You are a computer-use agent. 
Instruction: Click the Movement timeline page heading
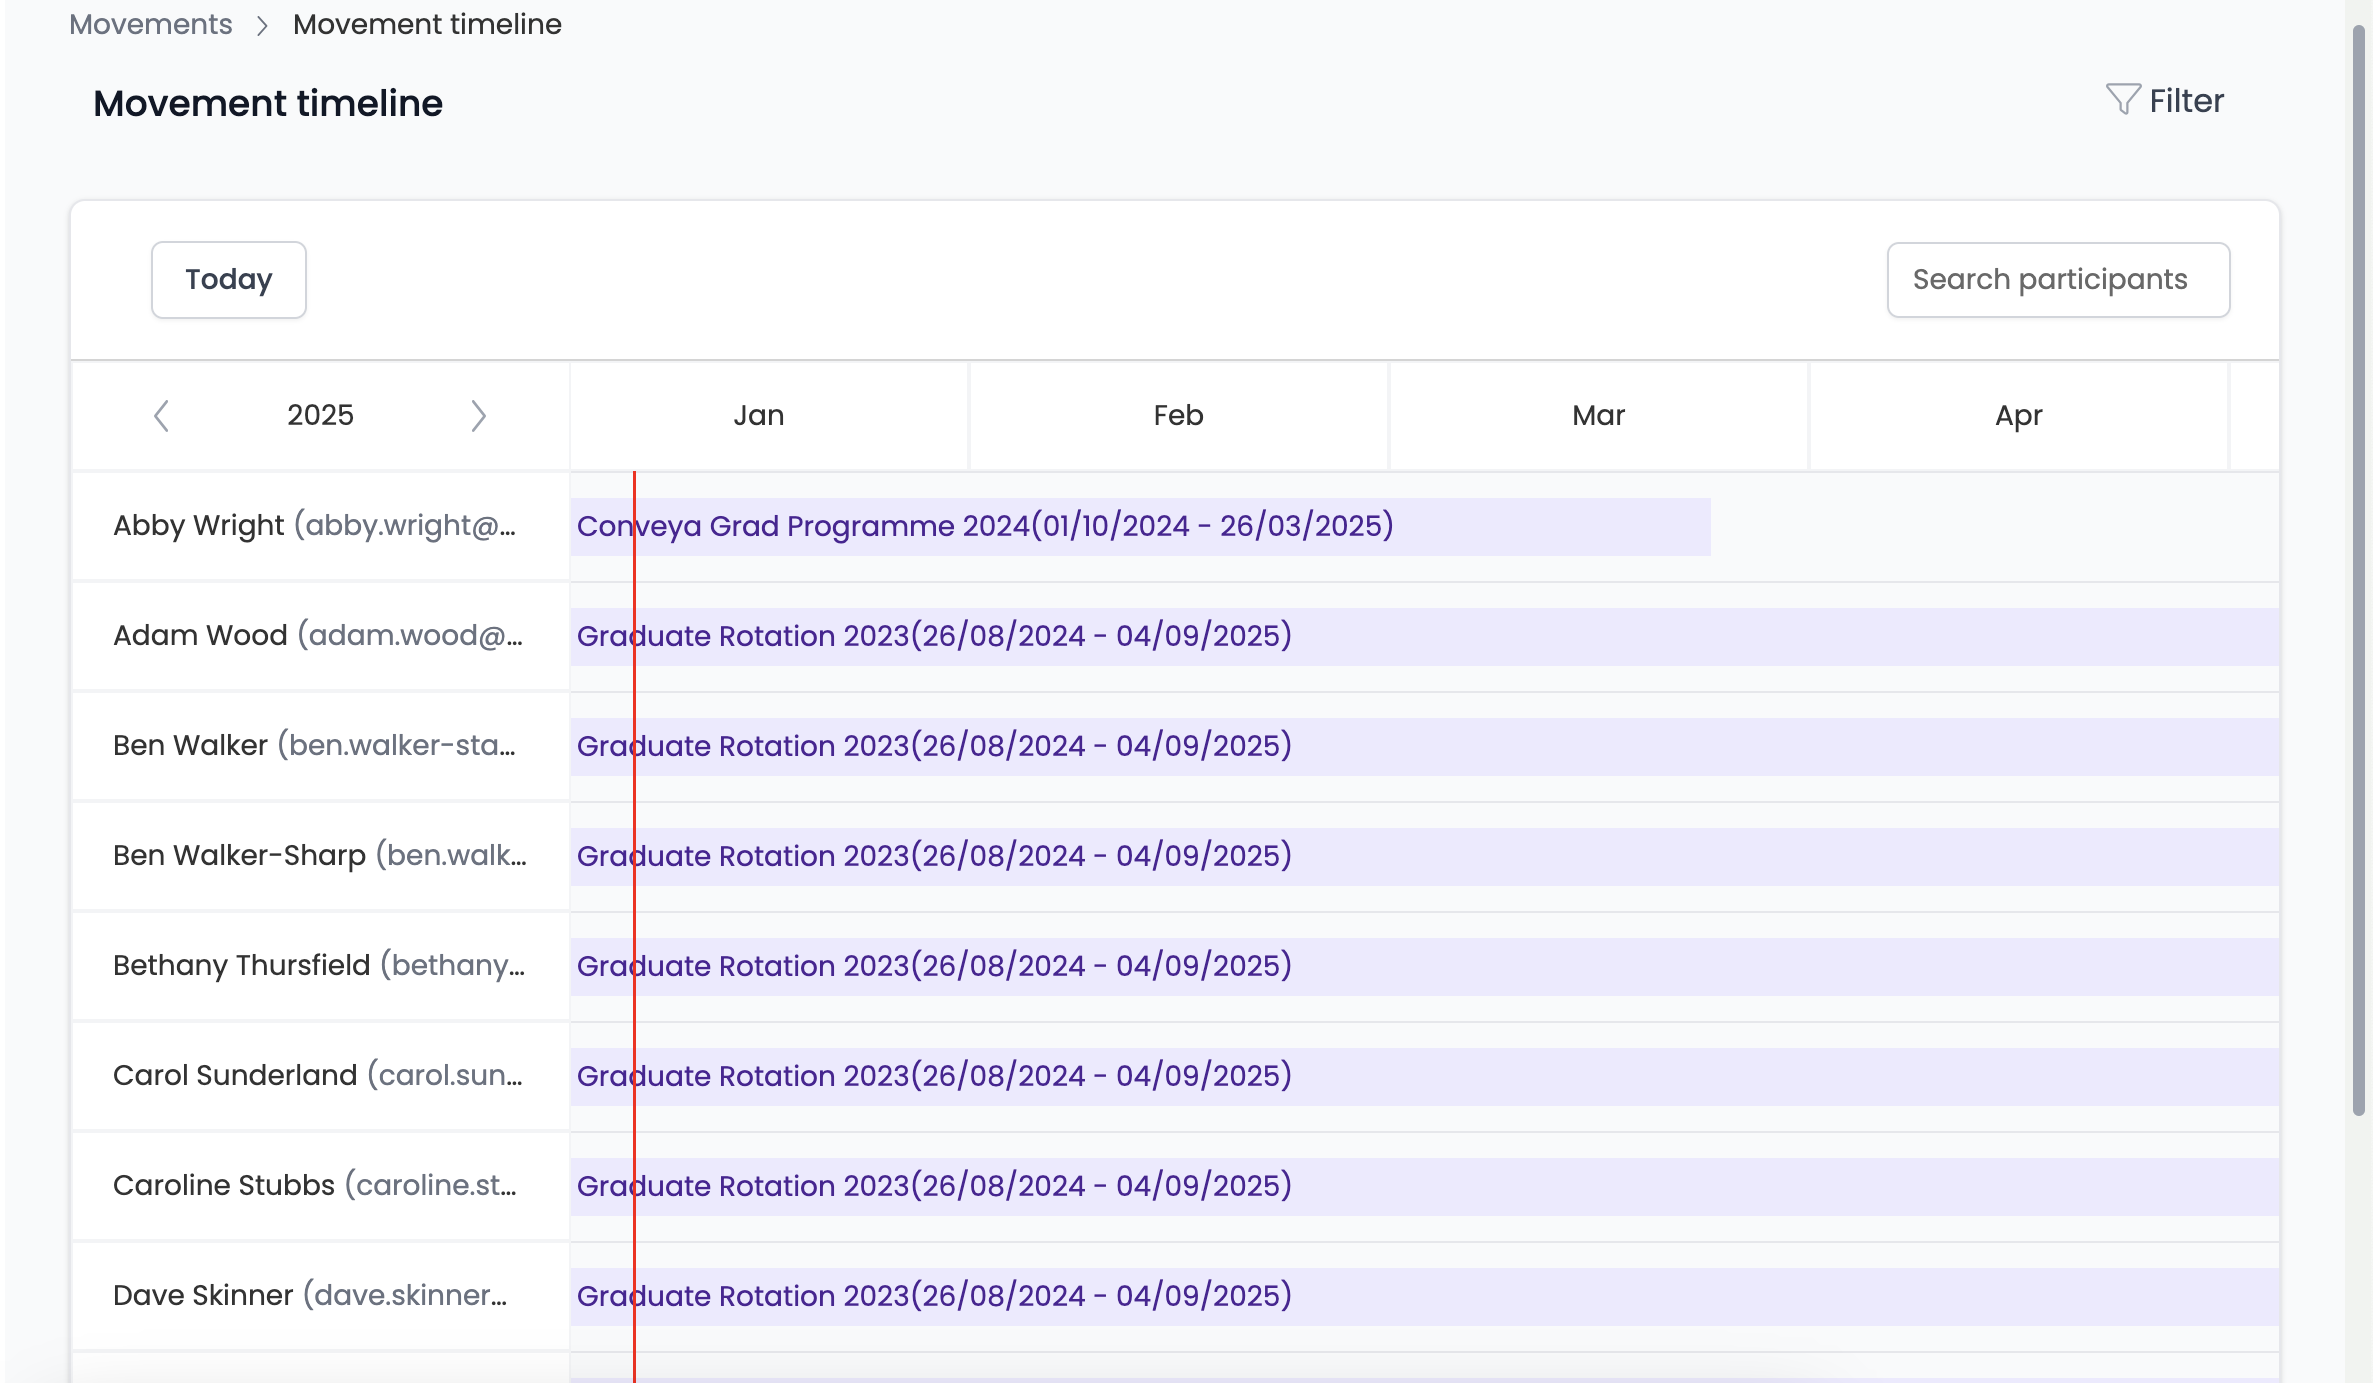[x=268, y=104]
